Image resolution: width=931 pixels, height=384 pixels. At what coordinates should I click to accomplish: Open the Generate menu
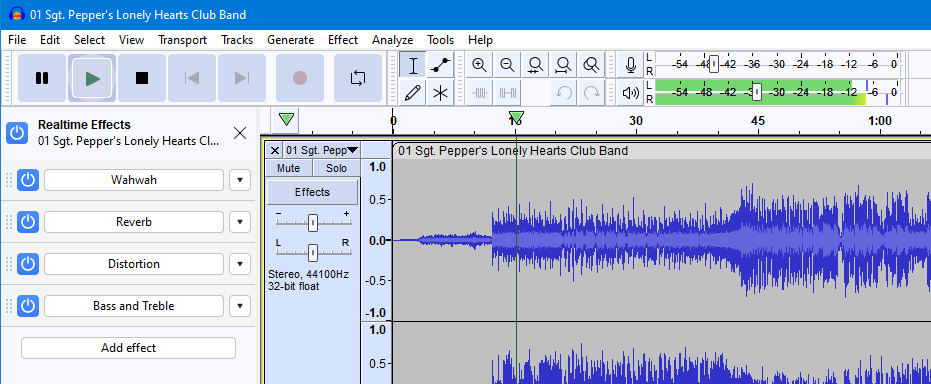290,40
